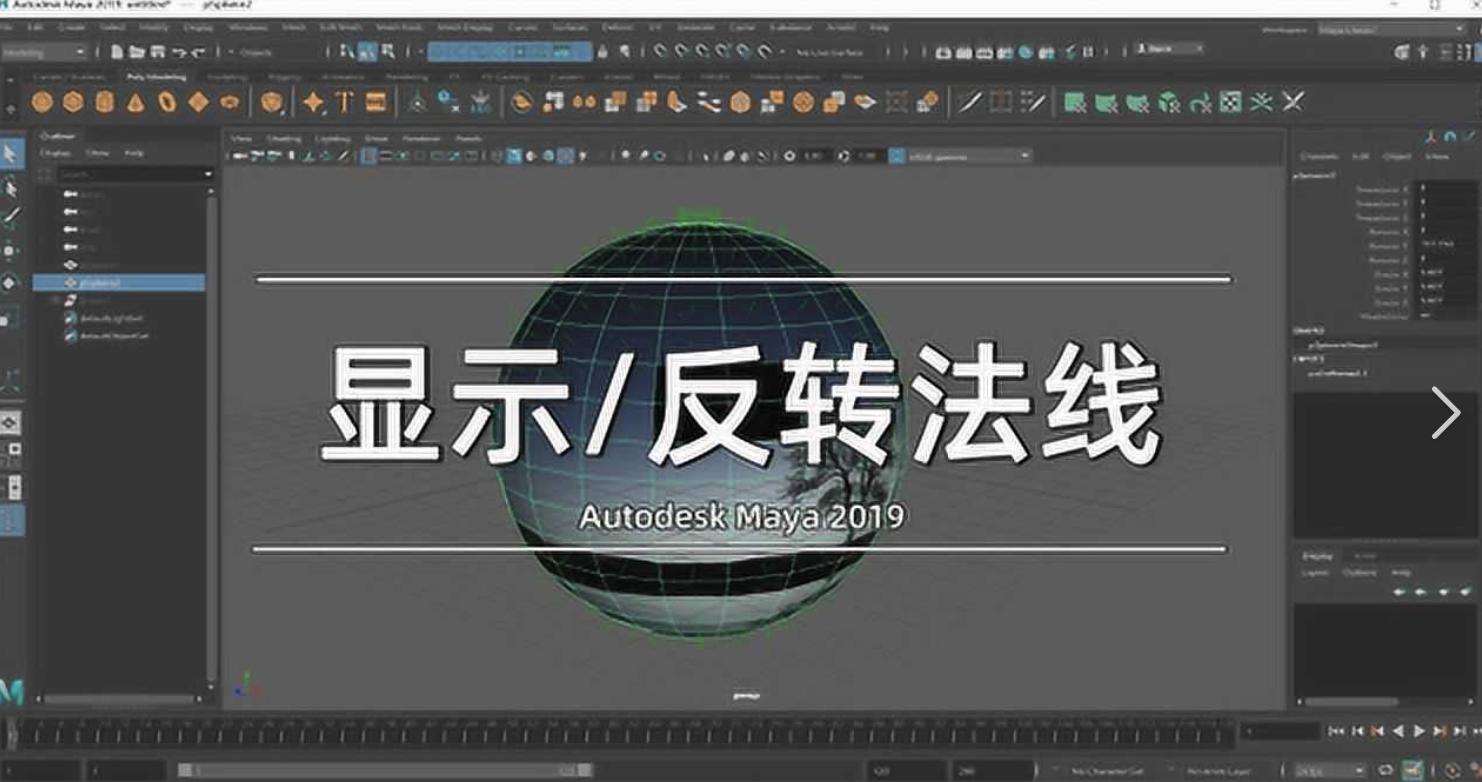Open the Modeling menu set dropdown

pyautogui.click(x=45, y=52)
